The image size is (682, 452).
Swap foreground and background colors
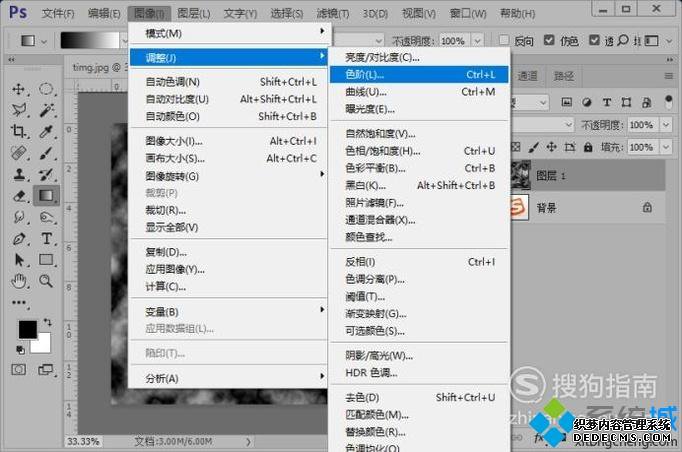pos(47,322)
